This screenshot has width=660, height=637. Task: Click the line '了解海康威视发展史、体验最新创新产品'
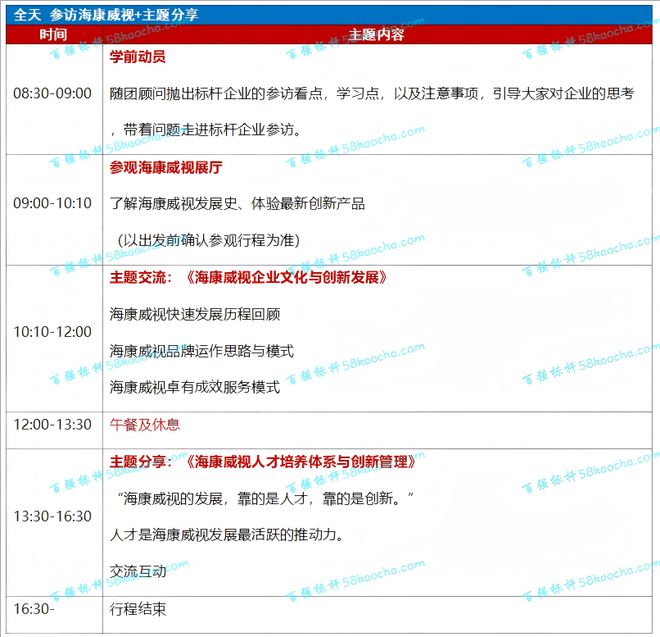[237, 204]
